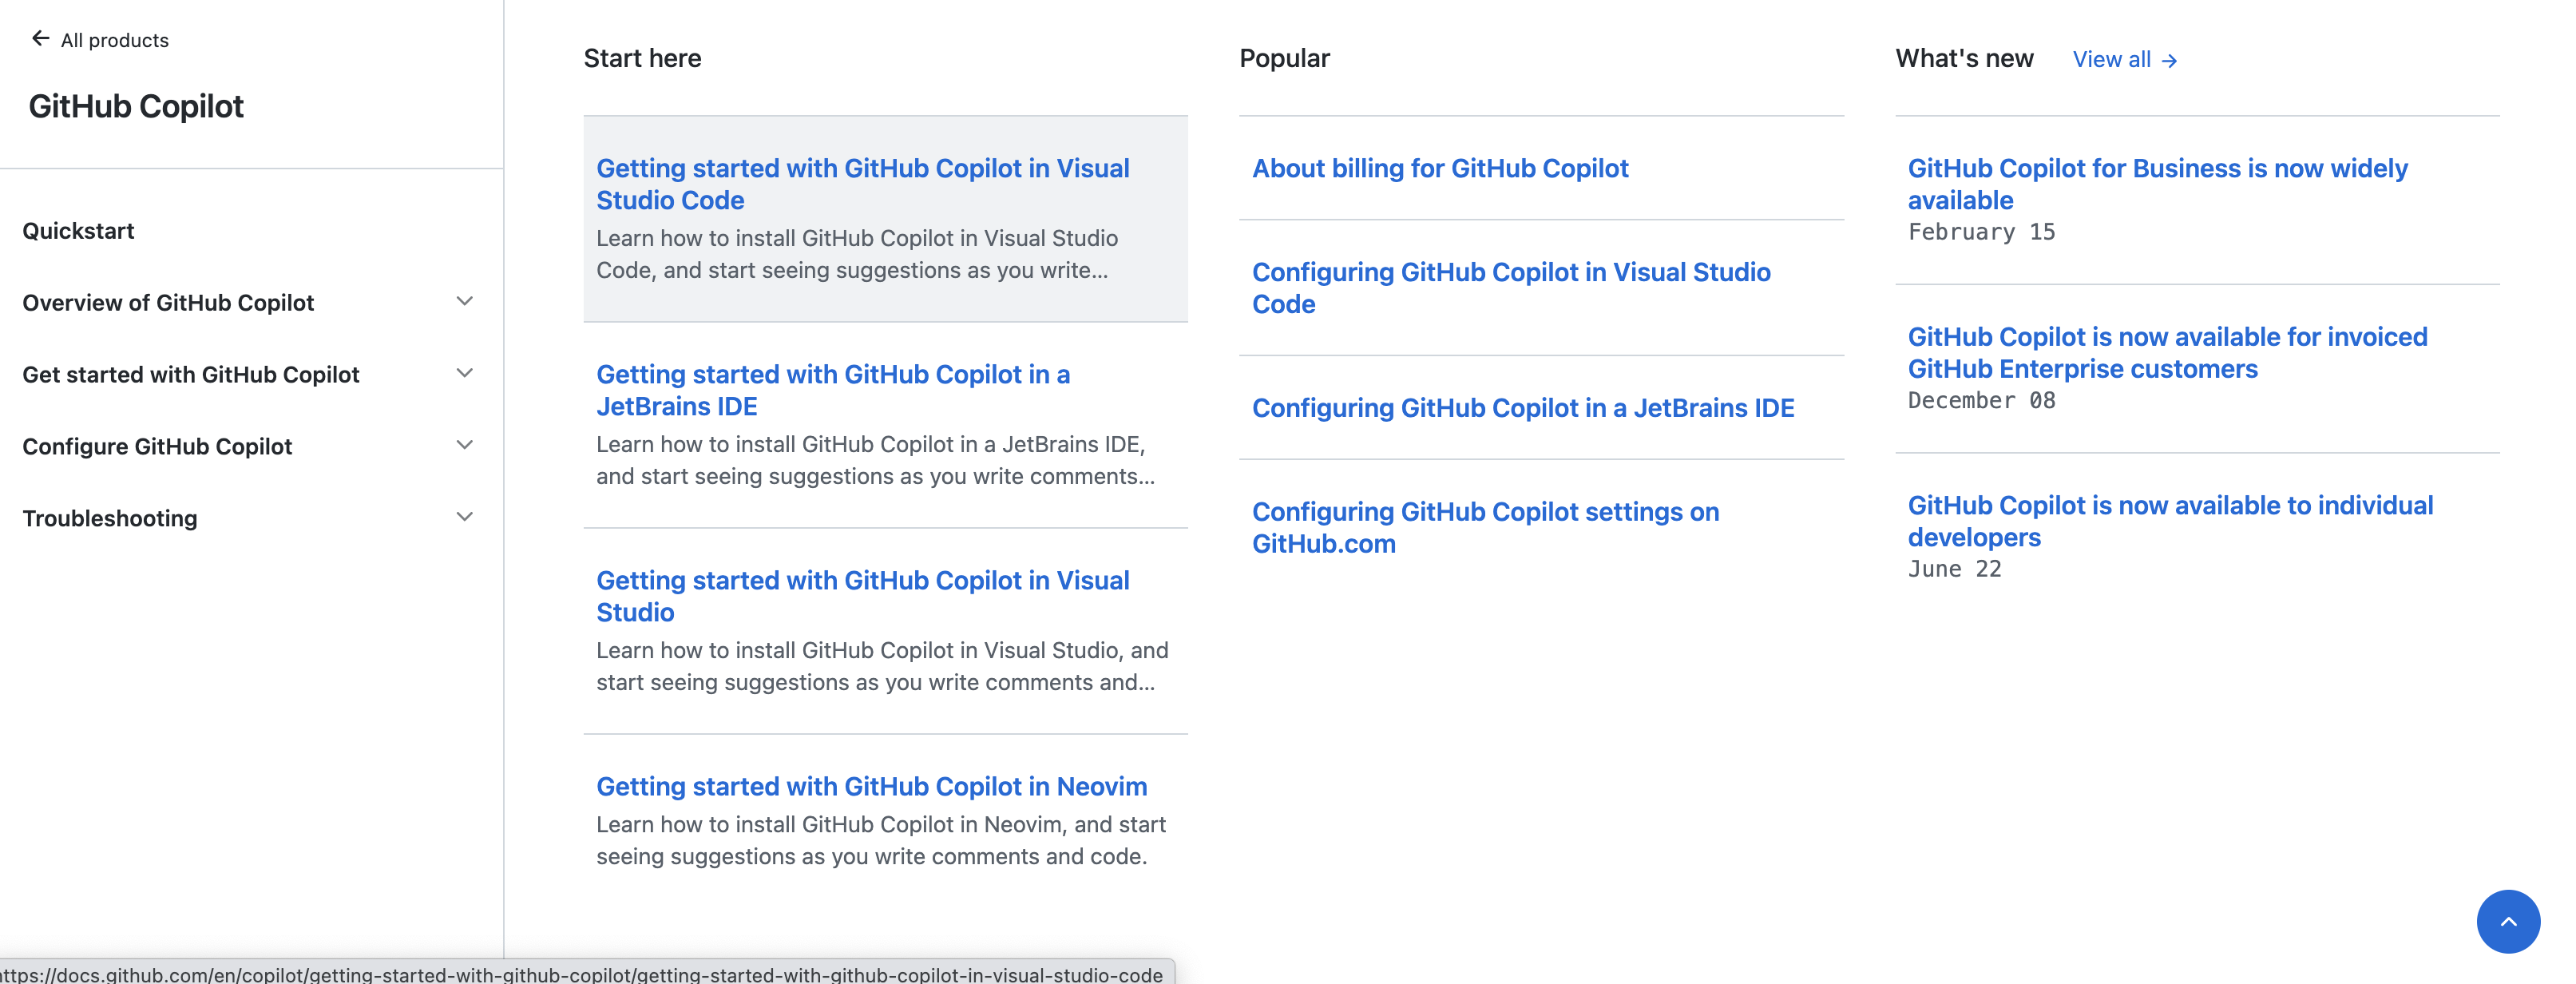Open Configuring GitHub Copilot settings on GitHub.com
Image resolution: width=2576 pixels, height=984 pixels.
pos(1485,527)
